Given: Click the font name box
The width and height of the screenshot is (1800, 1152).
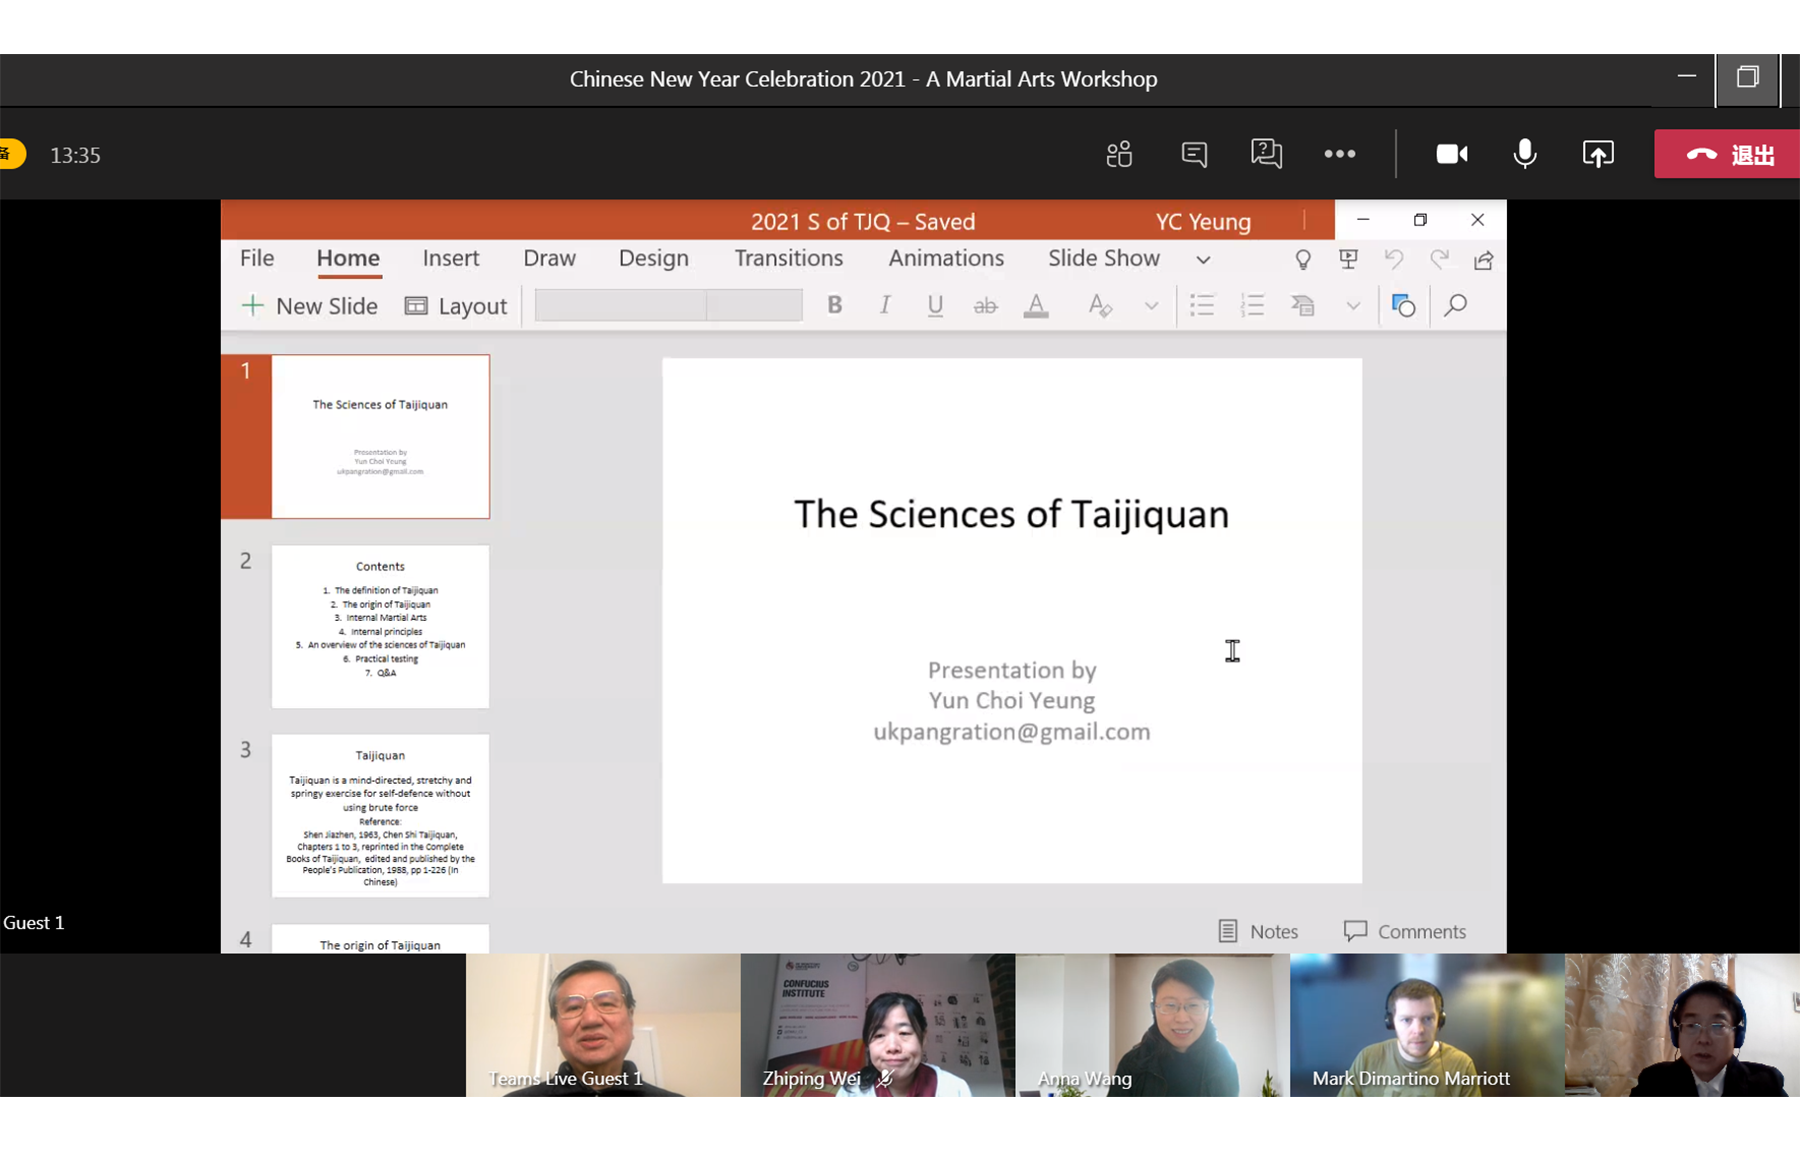Looking at the screenshot, I should (x=620, y=305).
